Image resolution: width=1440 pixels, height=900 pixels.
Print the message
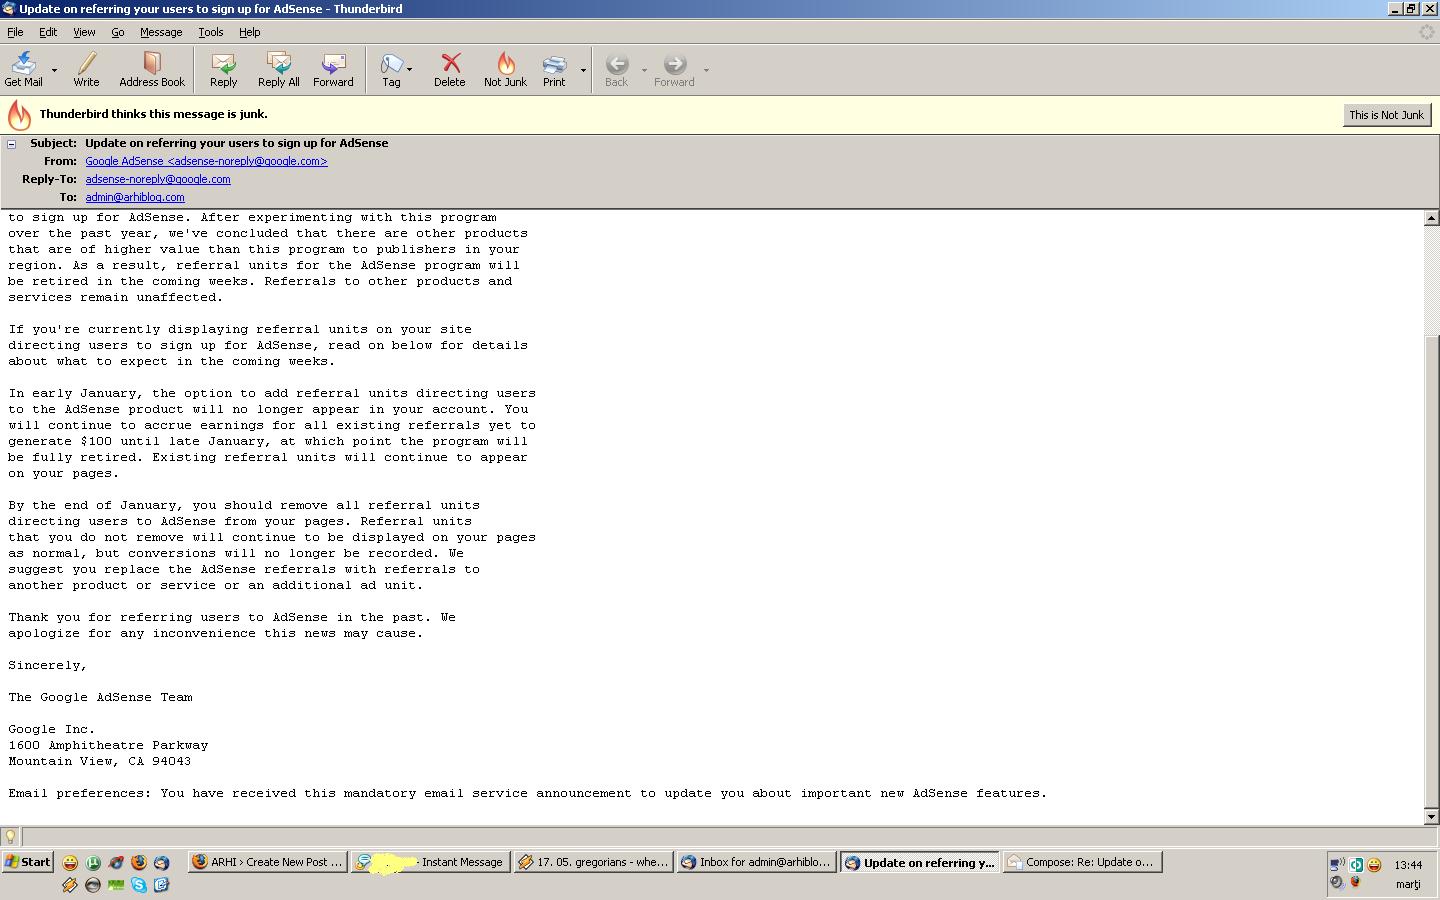pos(554,70)
